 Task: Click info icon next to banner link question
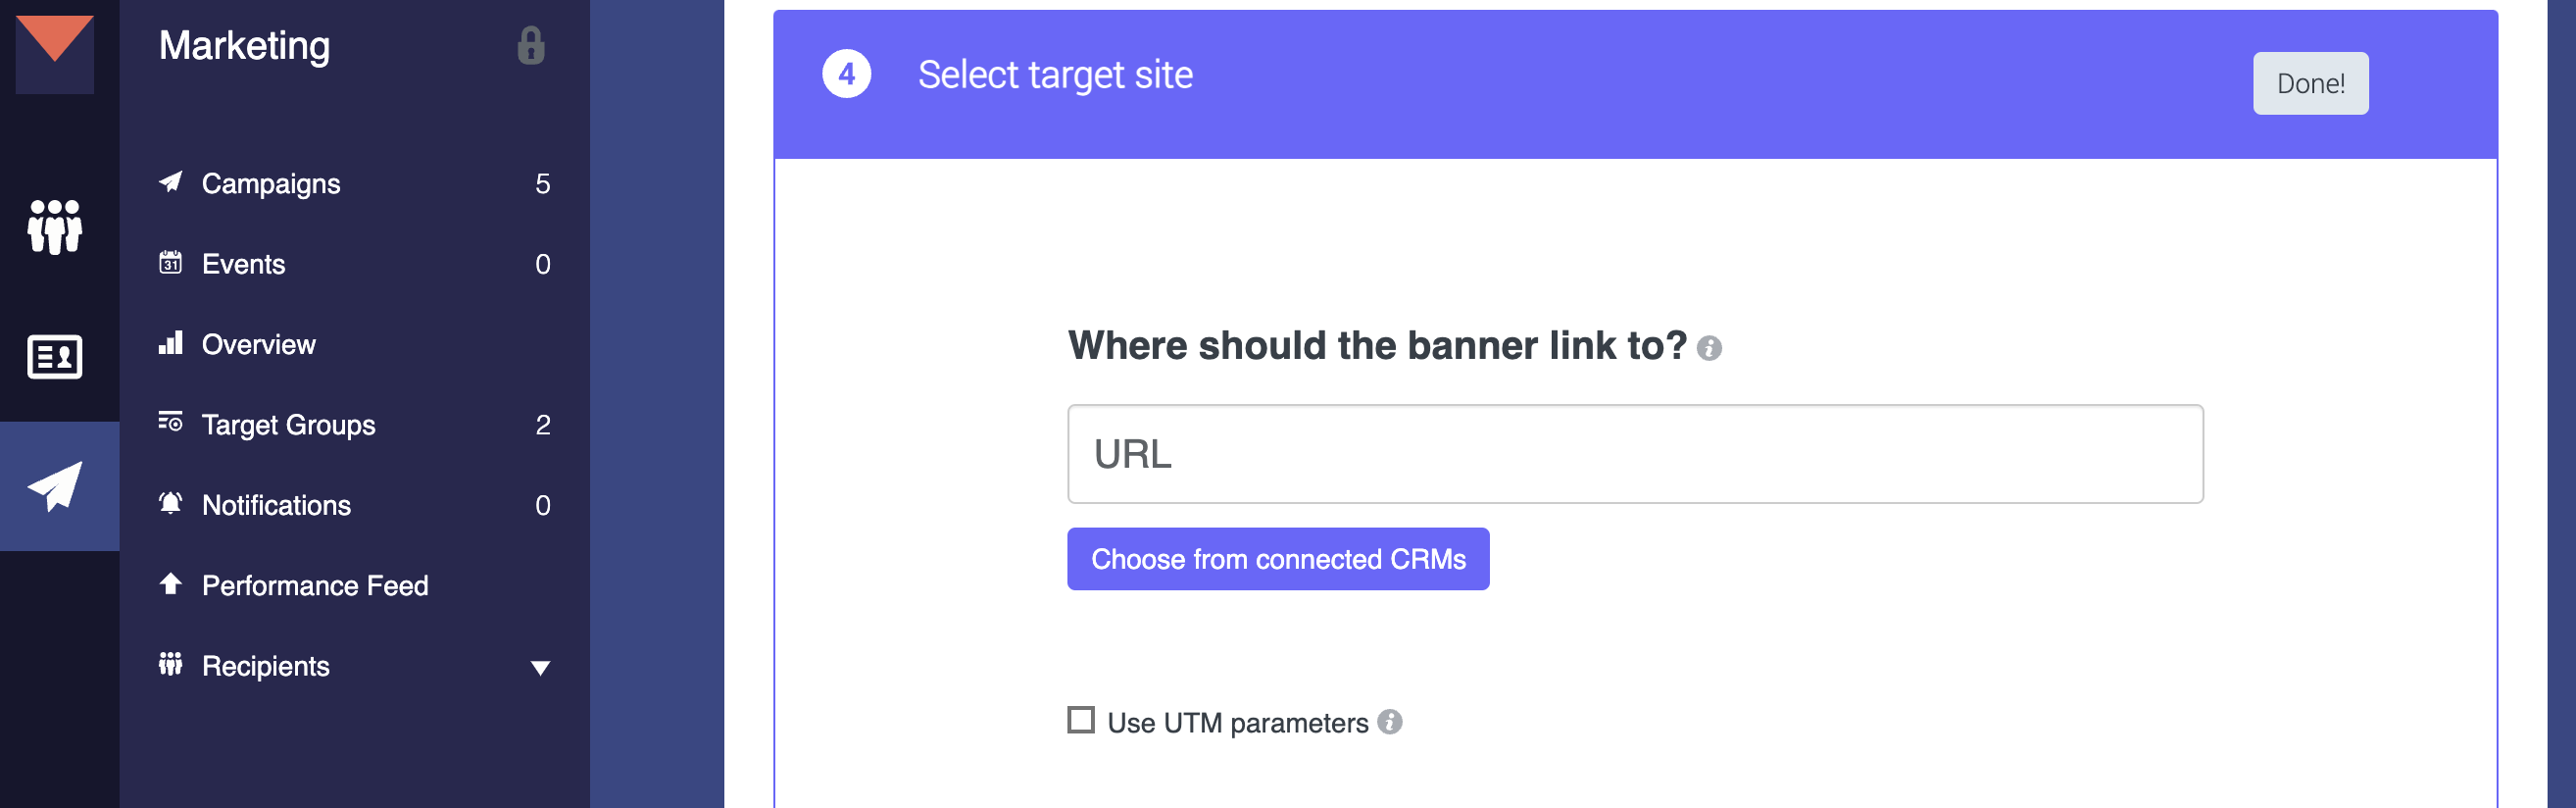pos(1709,348)
